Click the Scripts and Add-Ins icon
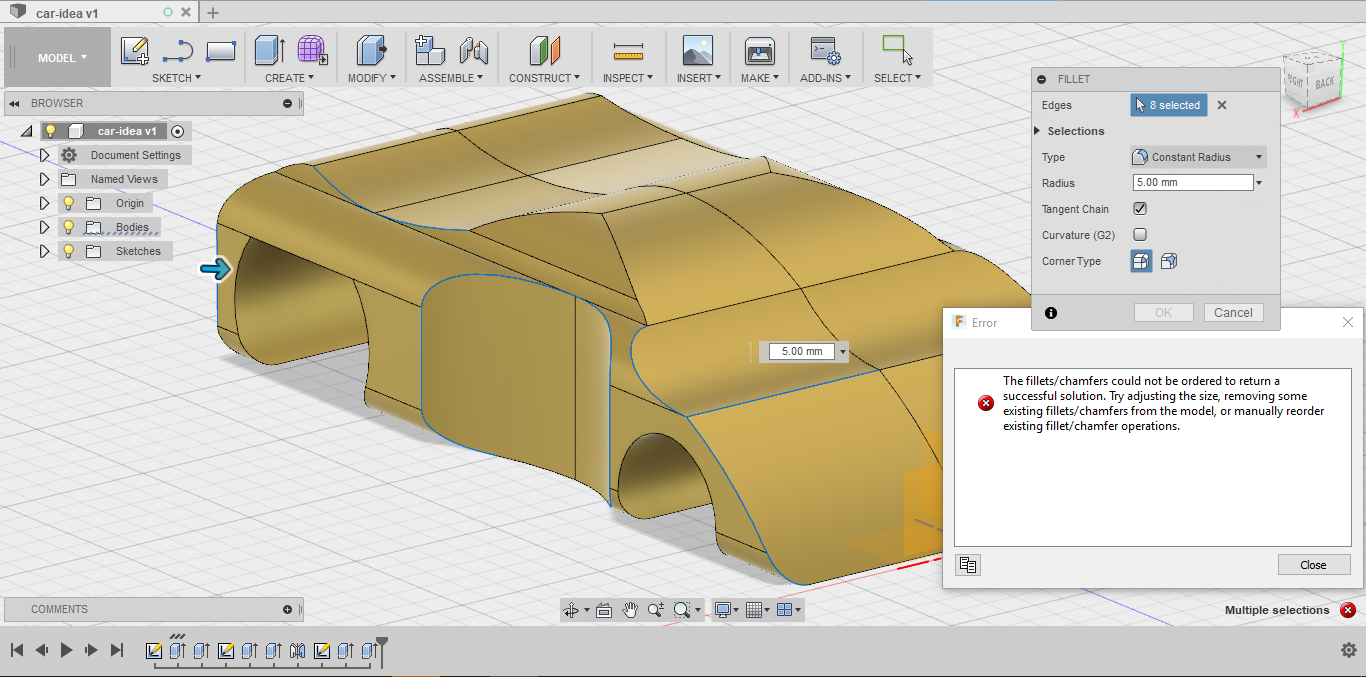Viewport: 1366px width, 677px height. pos(825,51)
